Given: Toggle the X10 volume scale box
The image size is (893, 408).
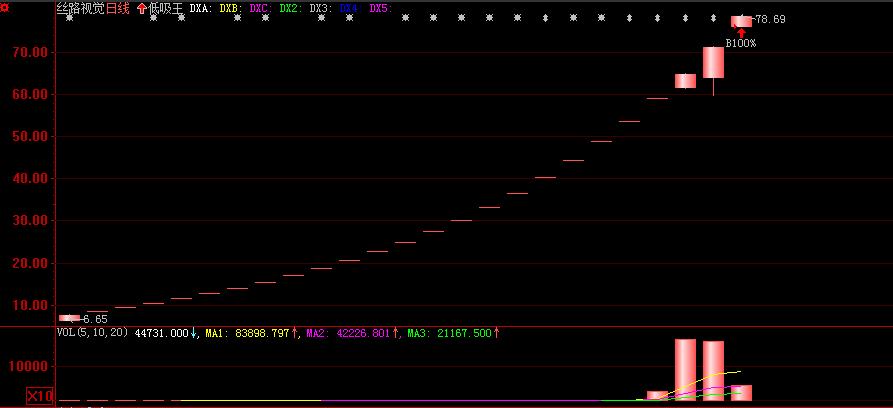Looking at the screenshot, I should tap(40, 395).
